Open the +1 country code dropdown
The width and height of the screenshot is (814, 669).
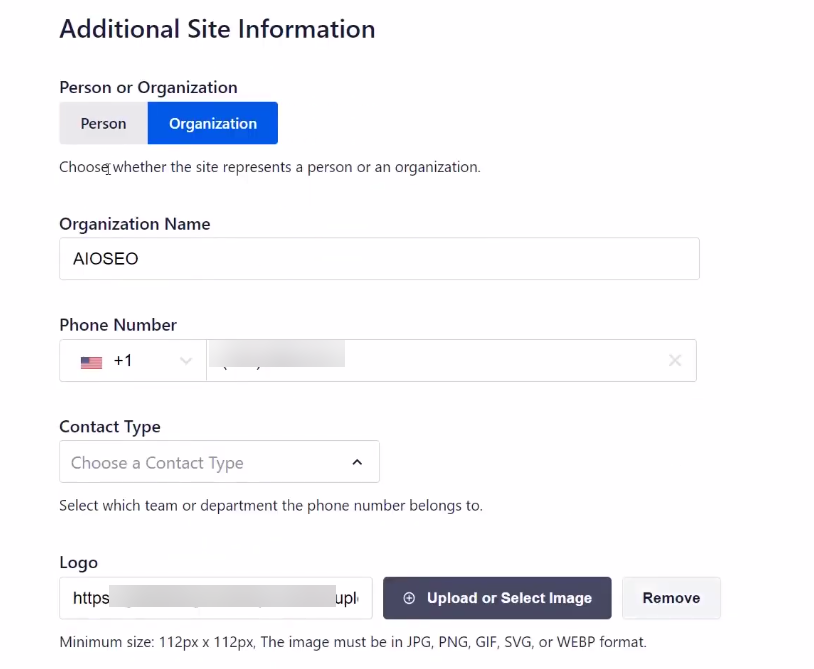click(133, 361)
